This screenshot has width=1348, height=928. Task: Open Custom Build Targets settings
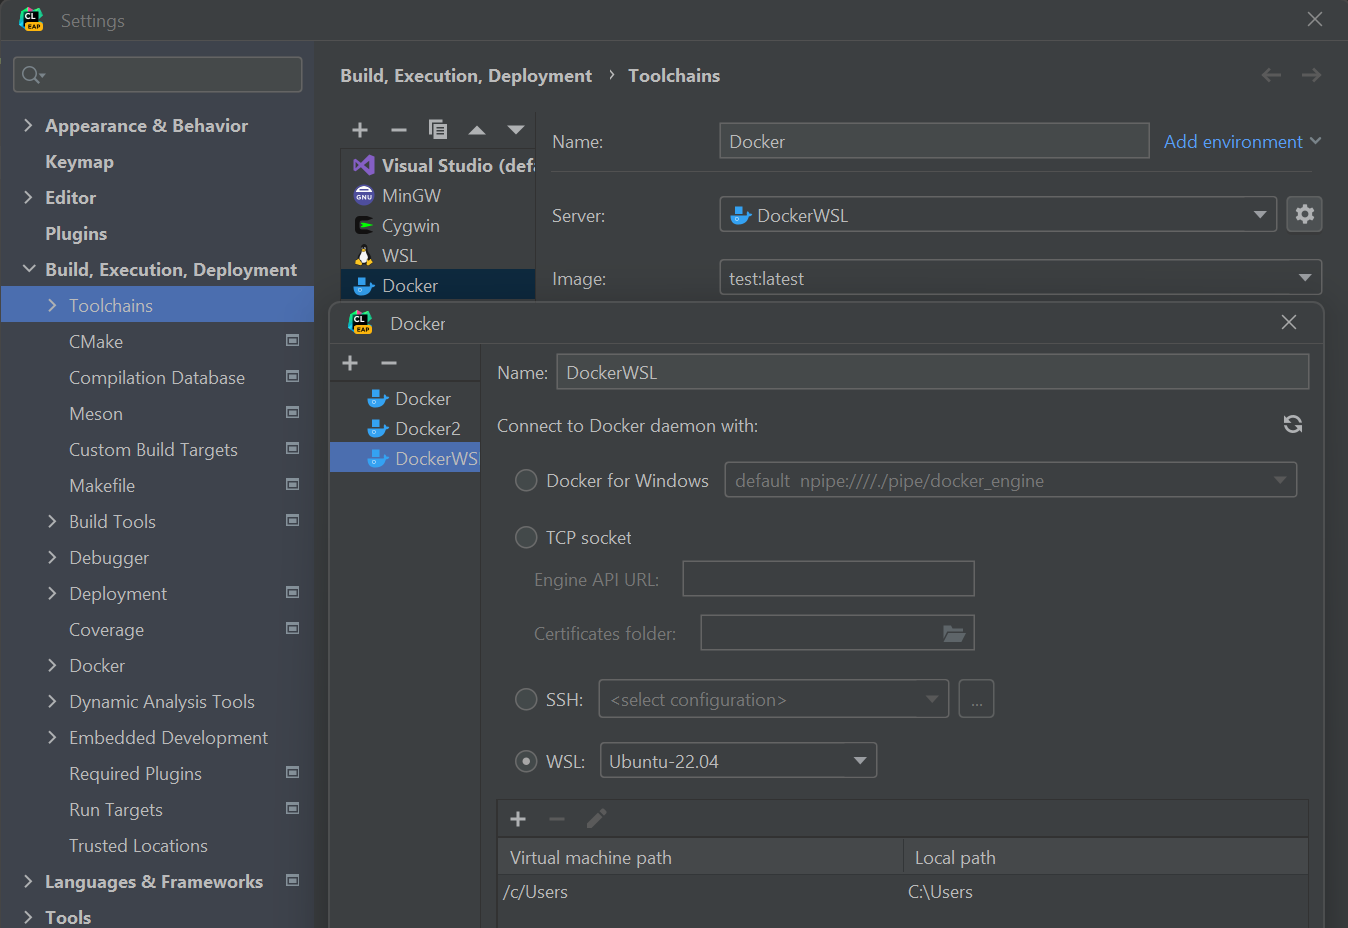pos(153,450)
